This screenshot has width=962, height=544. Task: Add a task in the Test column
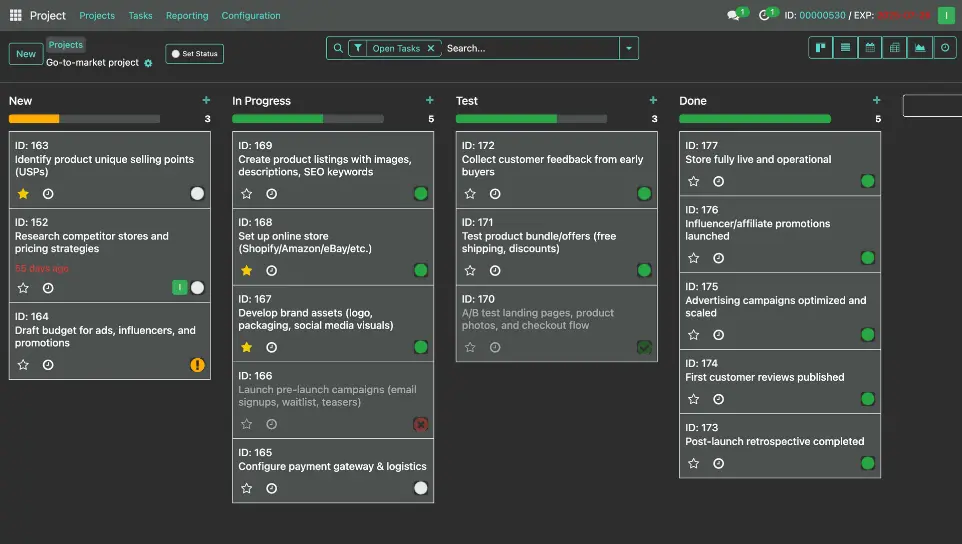point(653,100)
